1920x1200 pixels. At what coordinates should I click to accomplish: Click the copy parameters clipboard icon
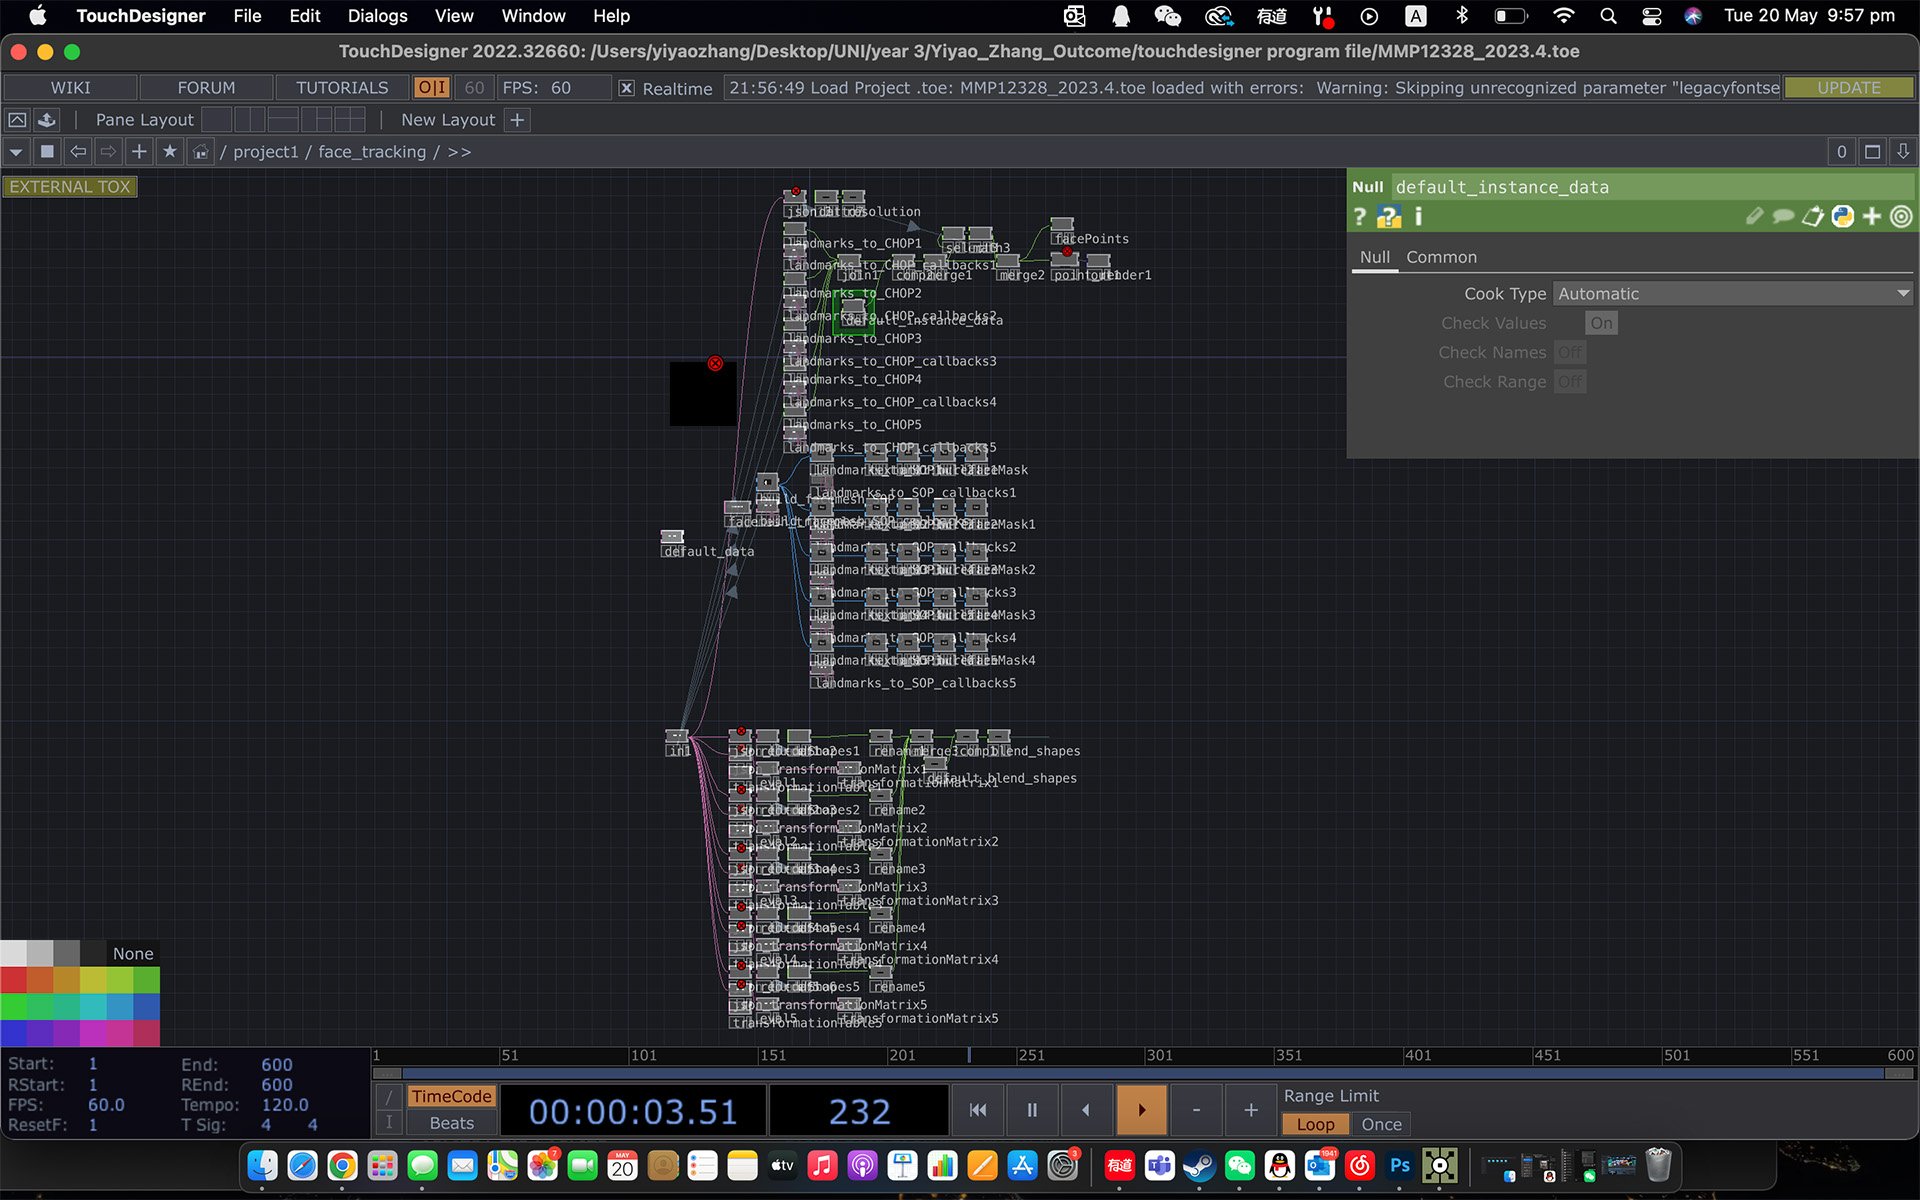(x=1813, y=216)
